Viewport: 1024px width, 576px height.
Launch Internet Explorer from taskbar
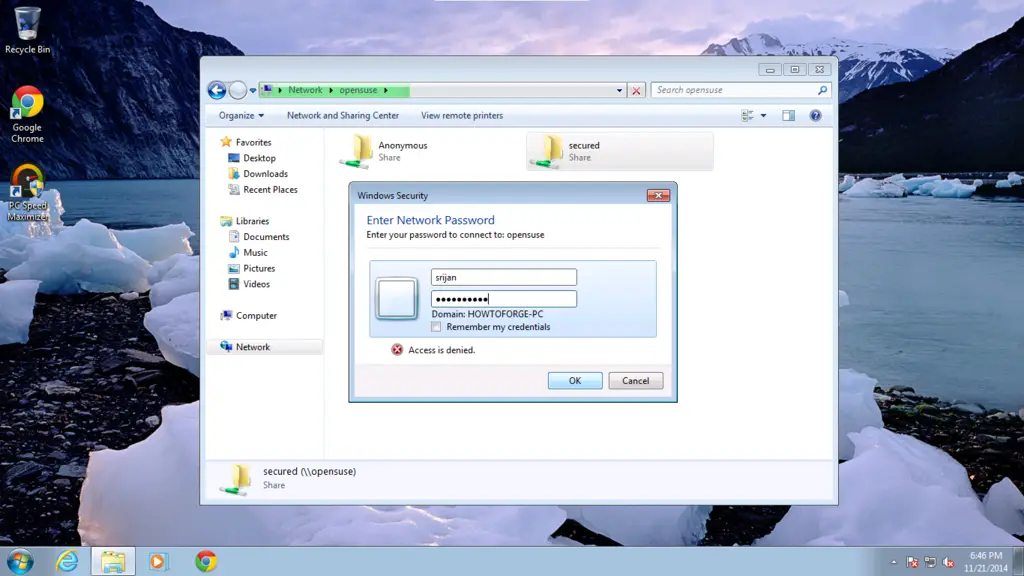coord(67,562)
